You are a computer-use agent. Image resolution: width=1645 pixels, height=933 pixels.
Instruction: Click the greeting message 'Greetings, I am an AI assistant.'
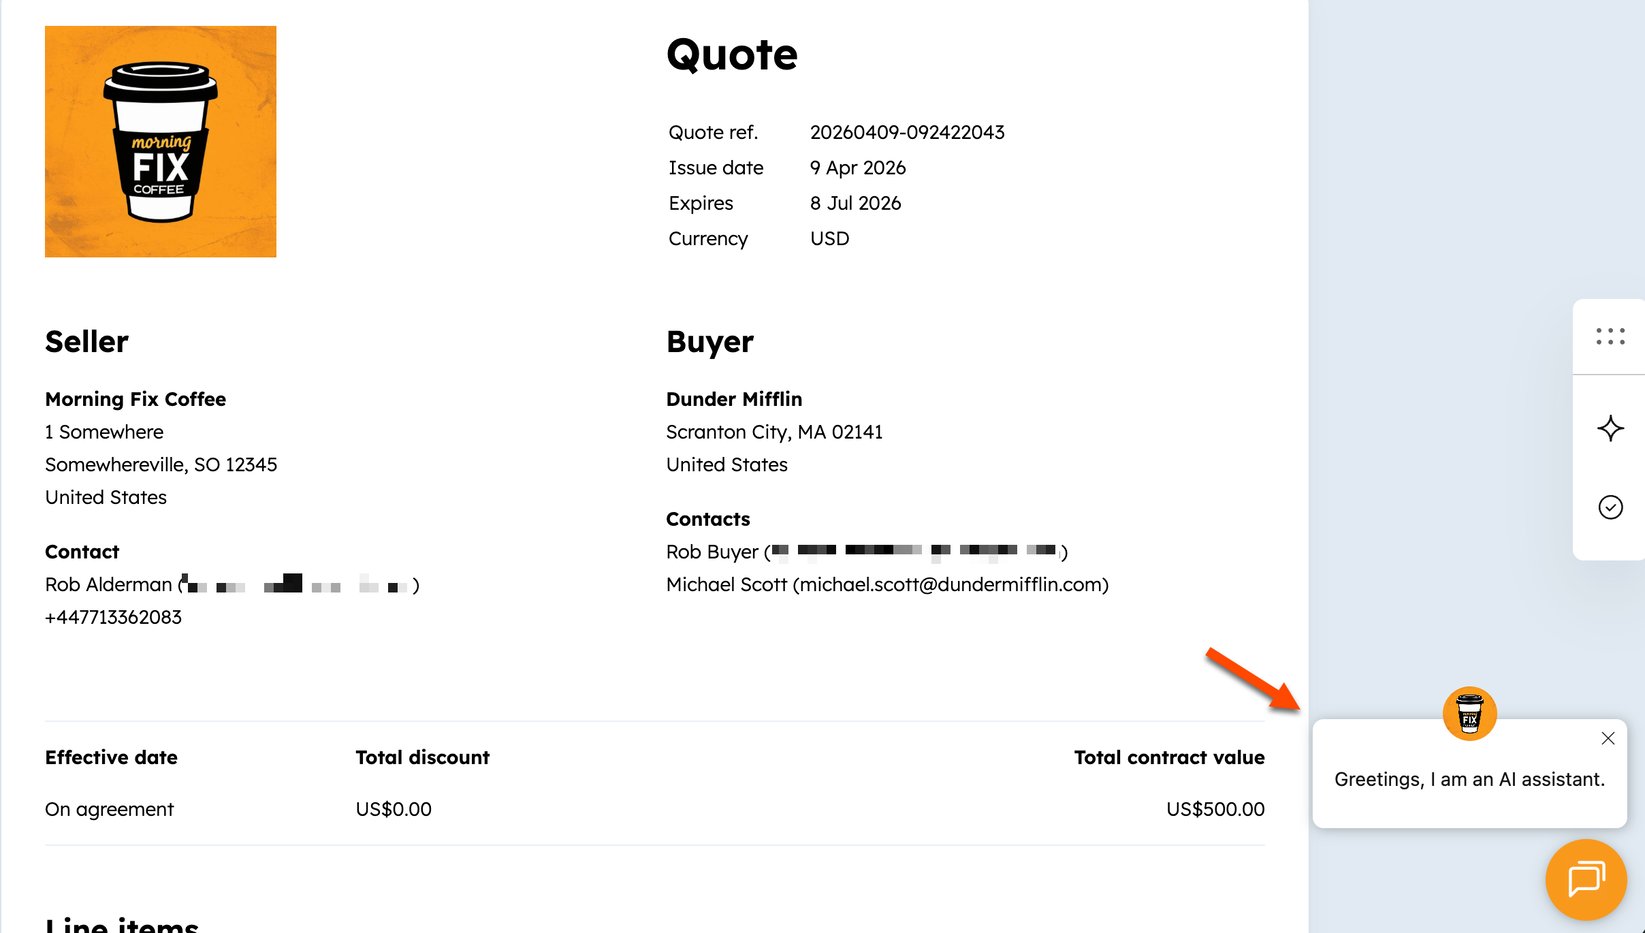[1469, 779]
